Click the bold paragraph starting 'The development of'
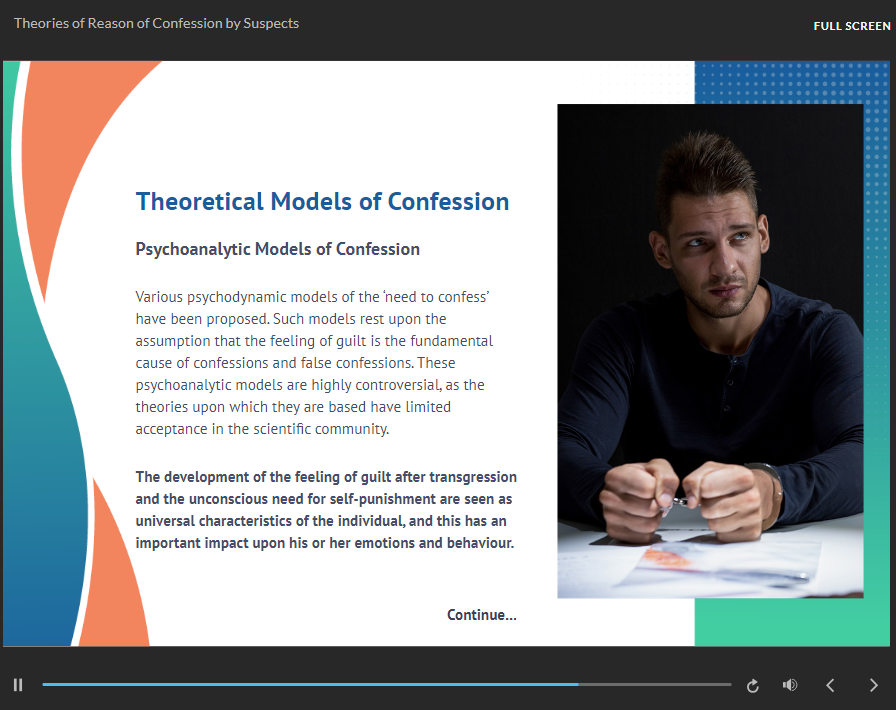896x710 pixels. tap(326, 510)
